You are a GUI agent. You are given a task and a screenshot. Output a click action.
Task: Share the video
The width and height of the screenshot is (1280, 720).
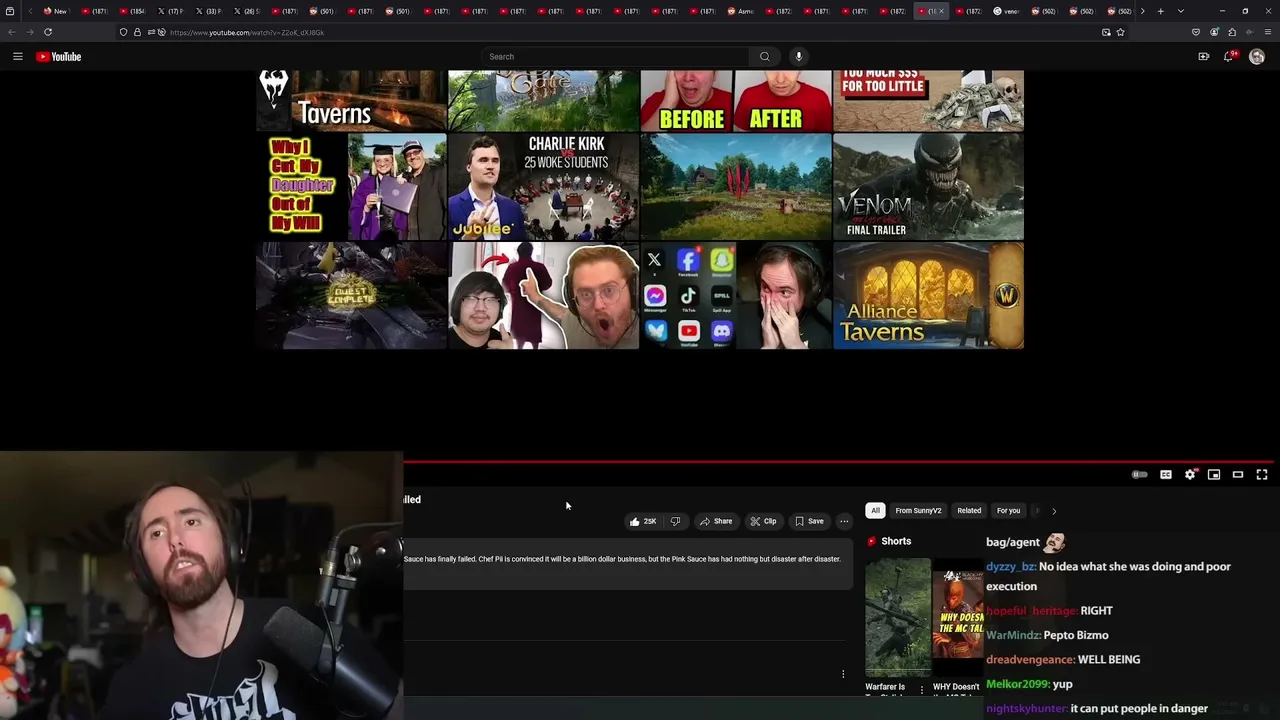point(716,521)
